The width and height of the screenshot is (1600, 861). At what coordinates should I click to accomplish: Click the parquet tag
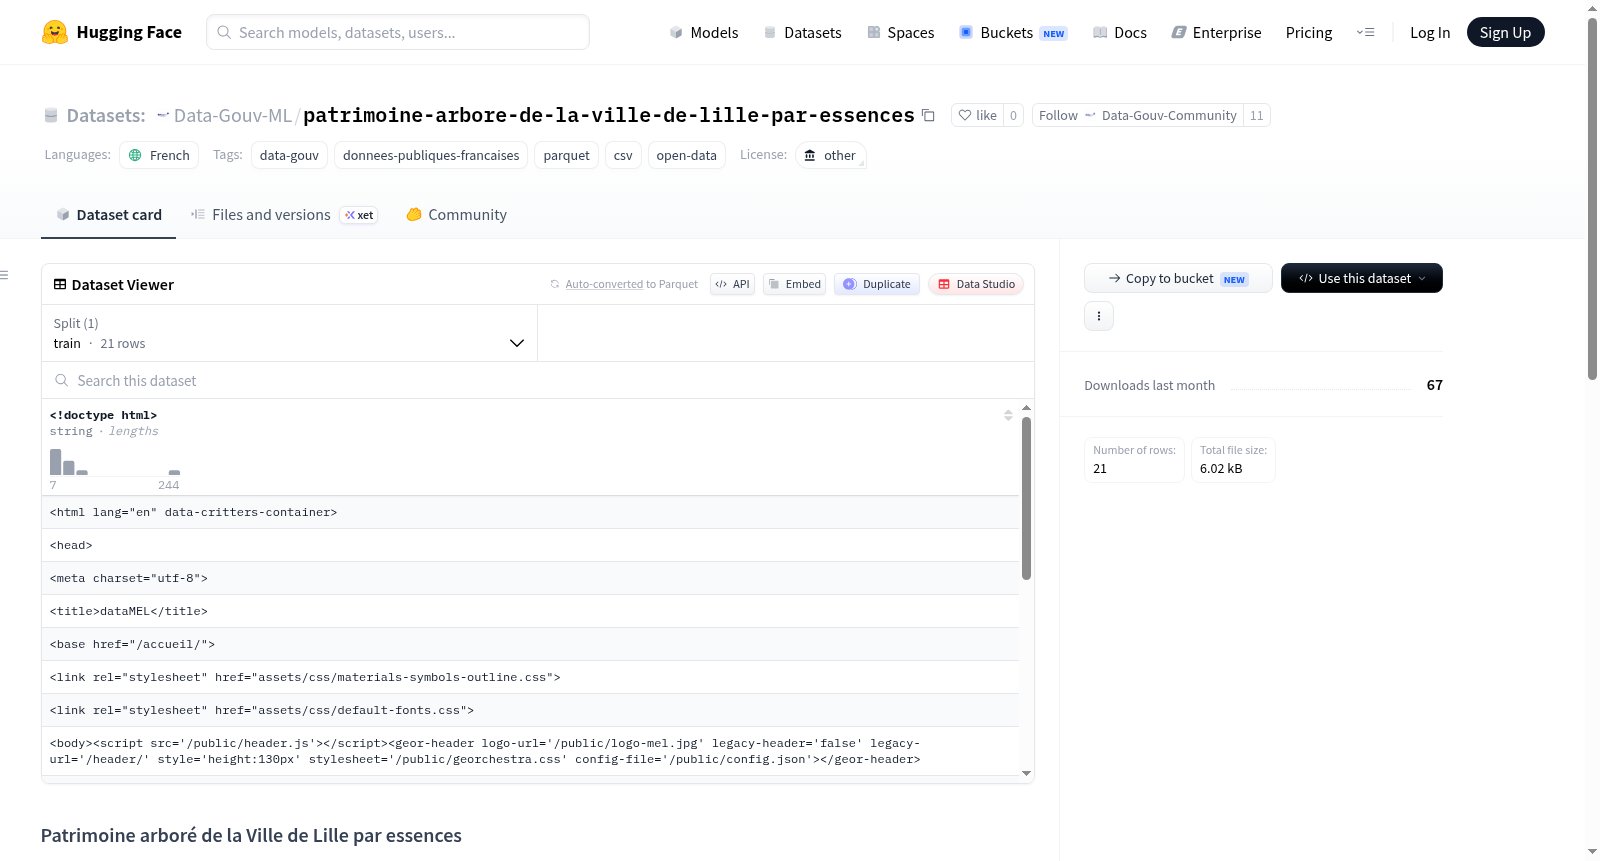point(566,155)
